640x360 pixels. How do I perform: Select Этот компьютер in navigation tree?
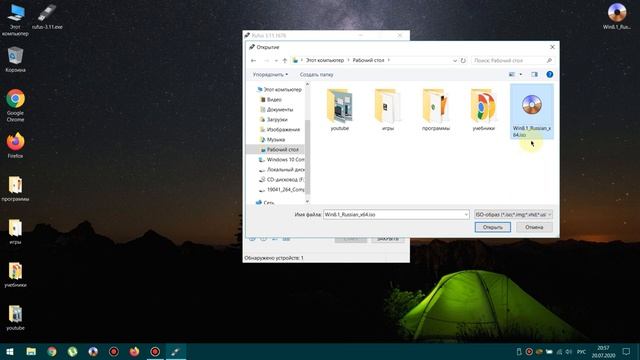tap(279, 89)
